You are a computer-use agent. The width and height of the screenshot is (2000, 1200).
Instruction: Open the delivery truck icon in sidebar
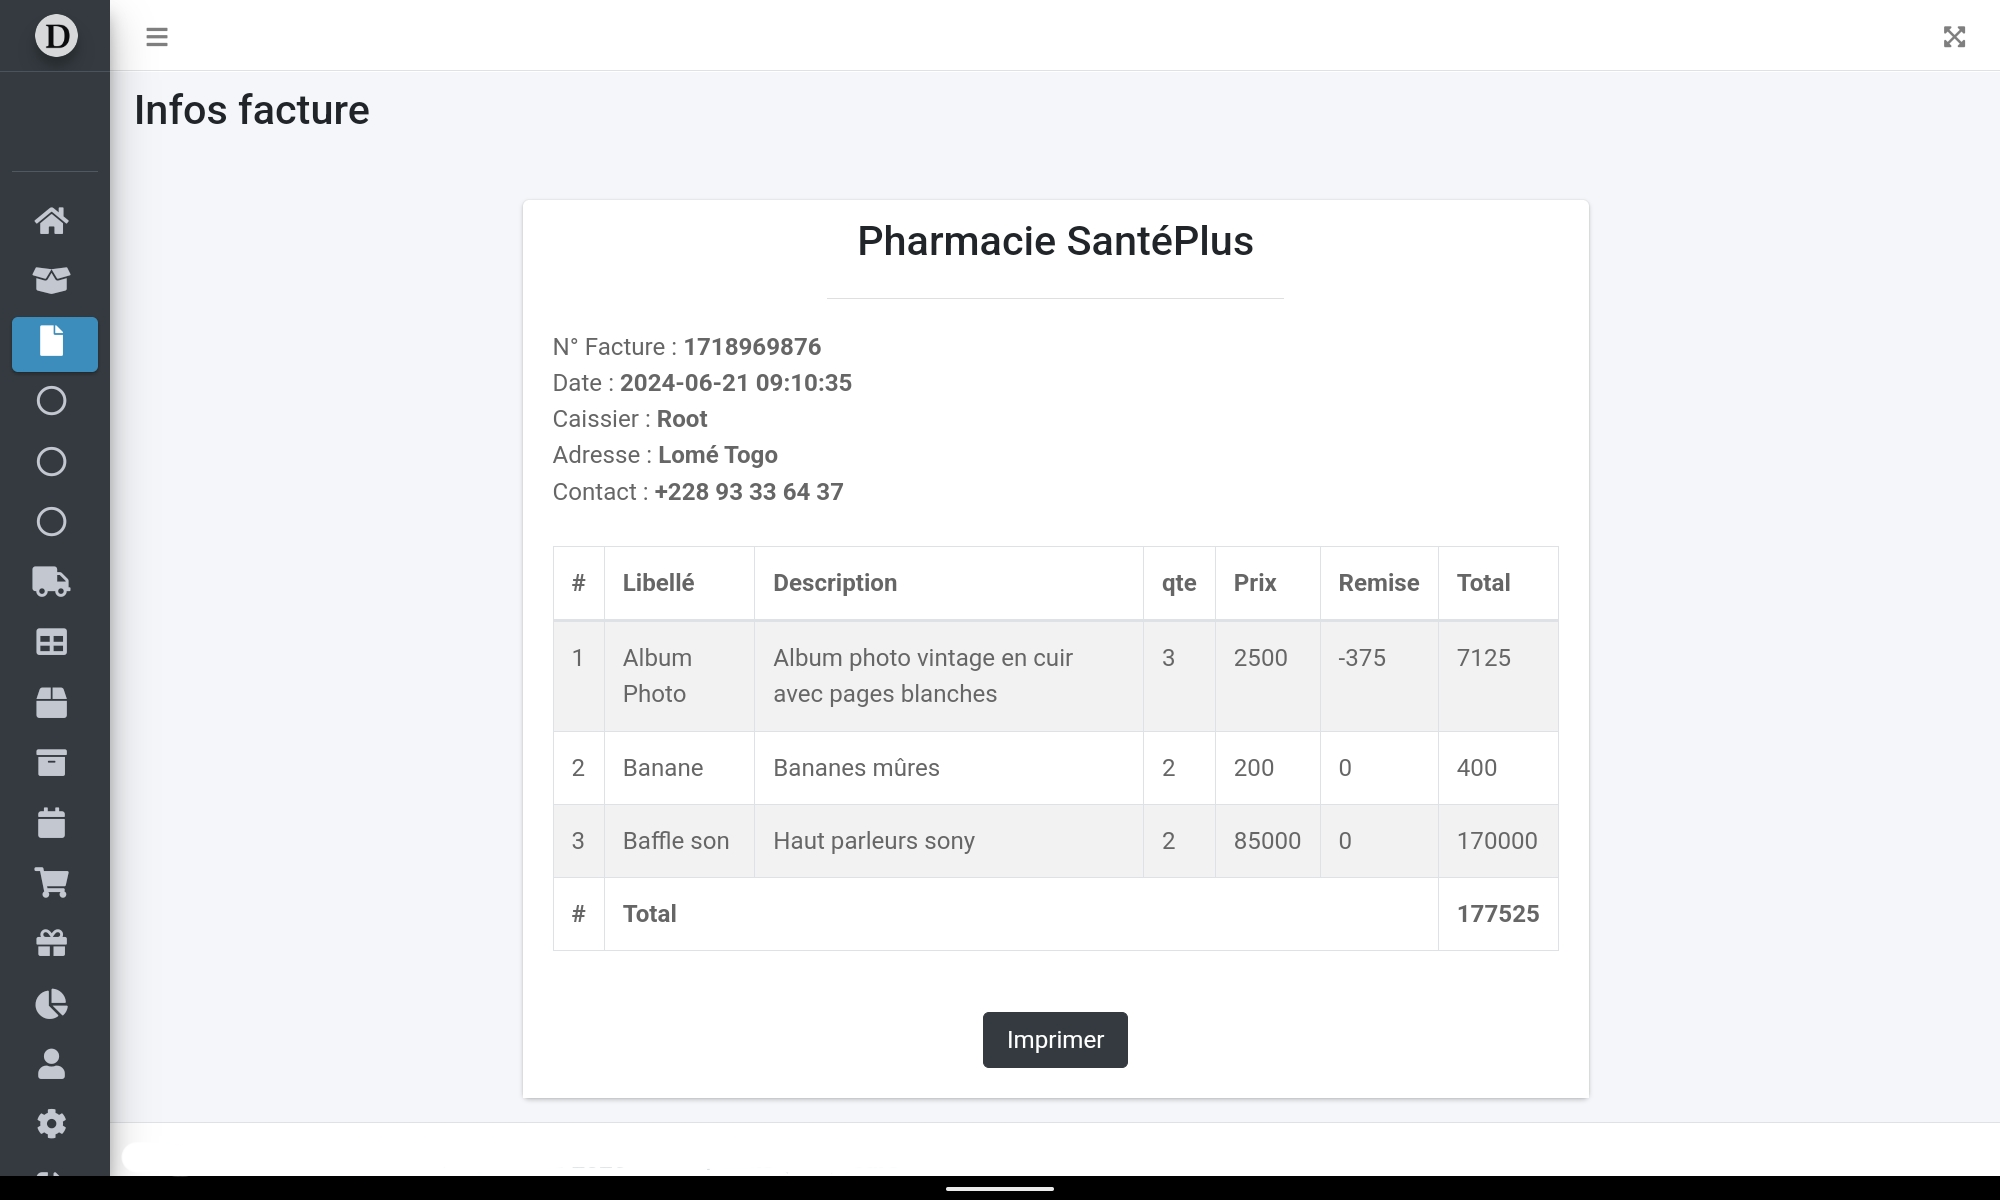point(52,582)
